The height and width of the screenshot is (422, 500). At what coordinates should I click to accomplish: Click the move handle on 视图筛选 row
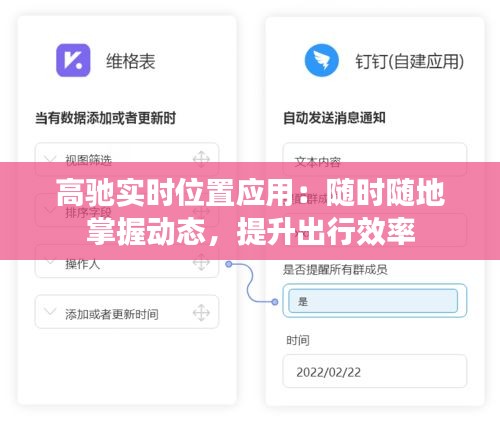coord(201,159)
